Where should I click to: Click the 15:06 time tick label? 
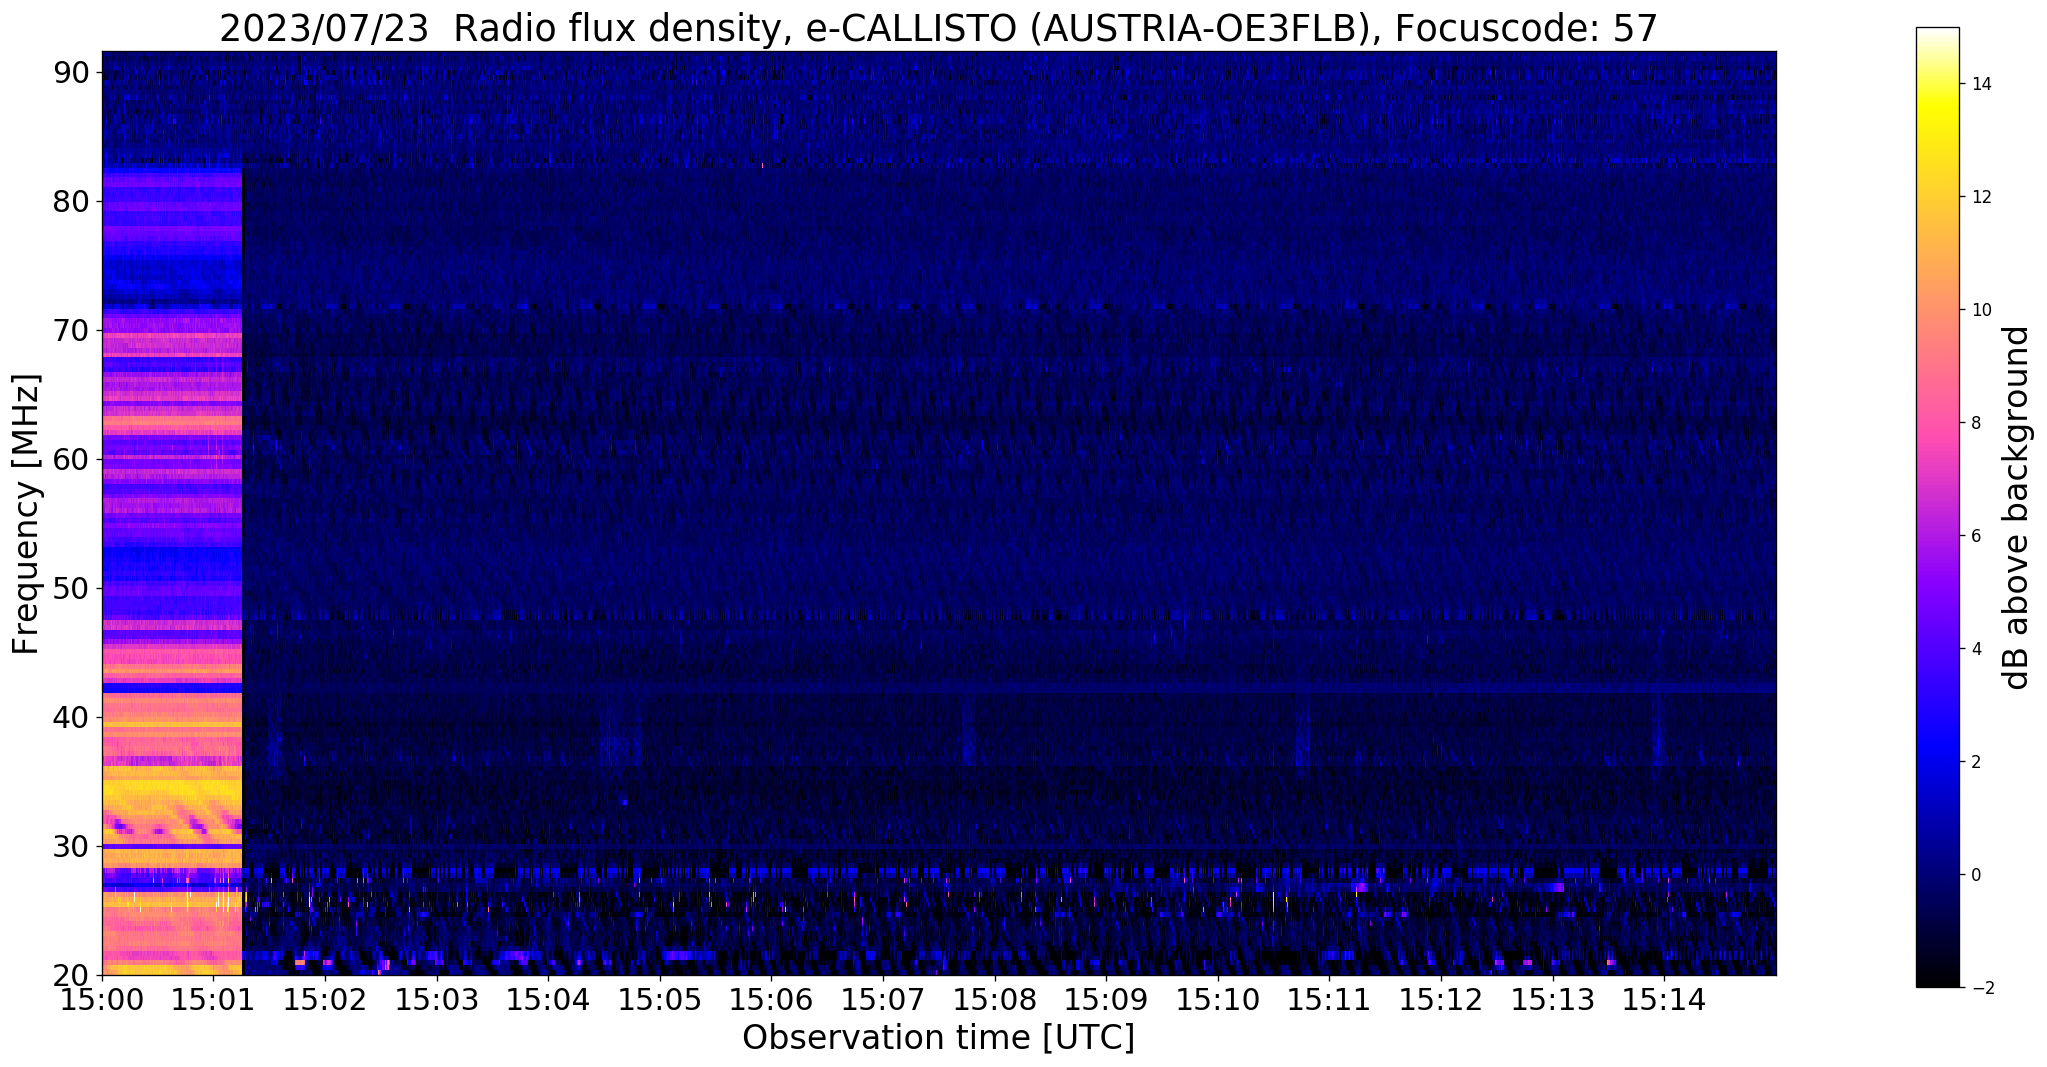point(771,1000)
